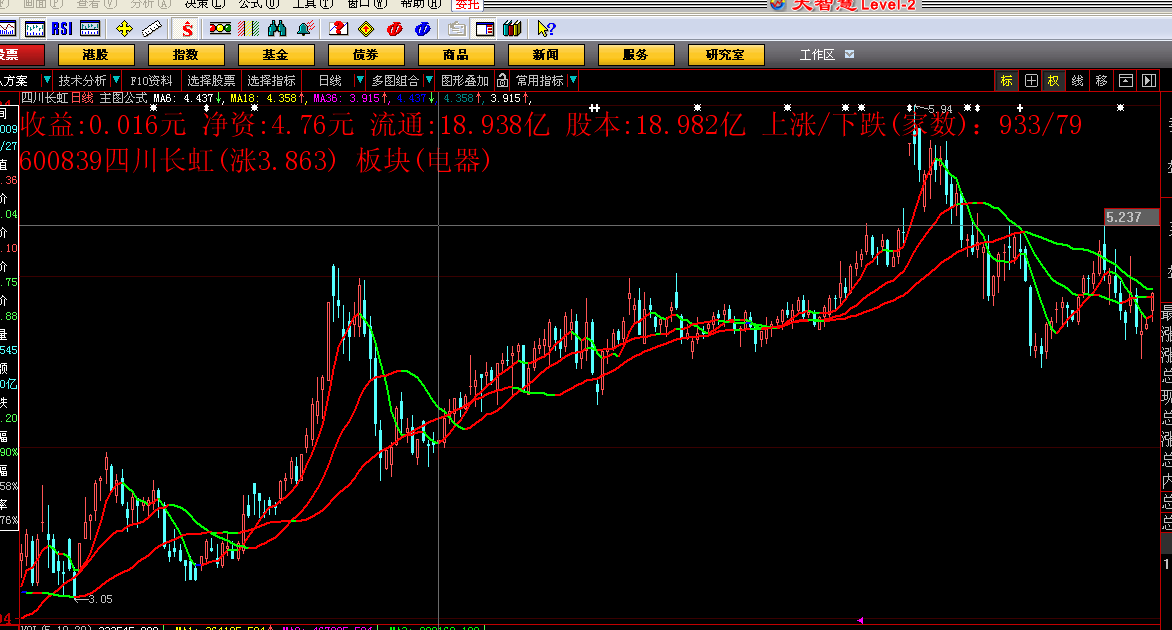Click the alarm bell alert icon
Image resolution: width=1172 pixels, height=630 pixels.
coord(306,29)
